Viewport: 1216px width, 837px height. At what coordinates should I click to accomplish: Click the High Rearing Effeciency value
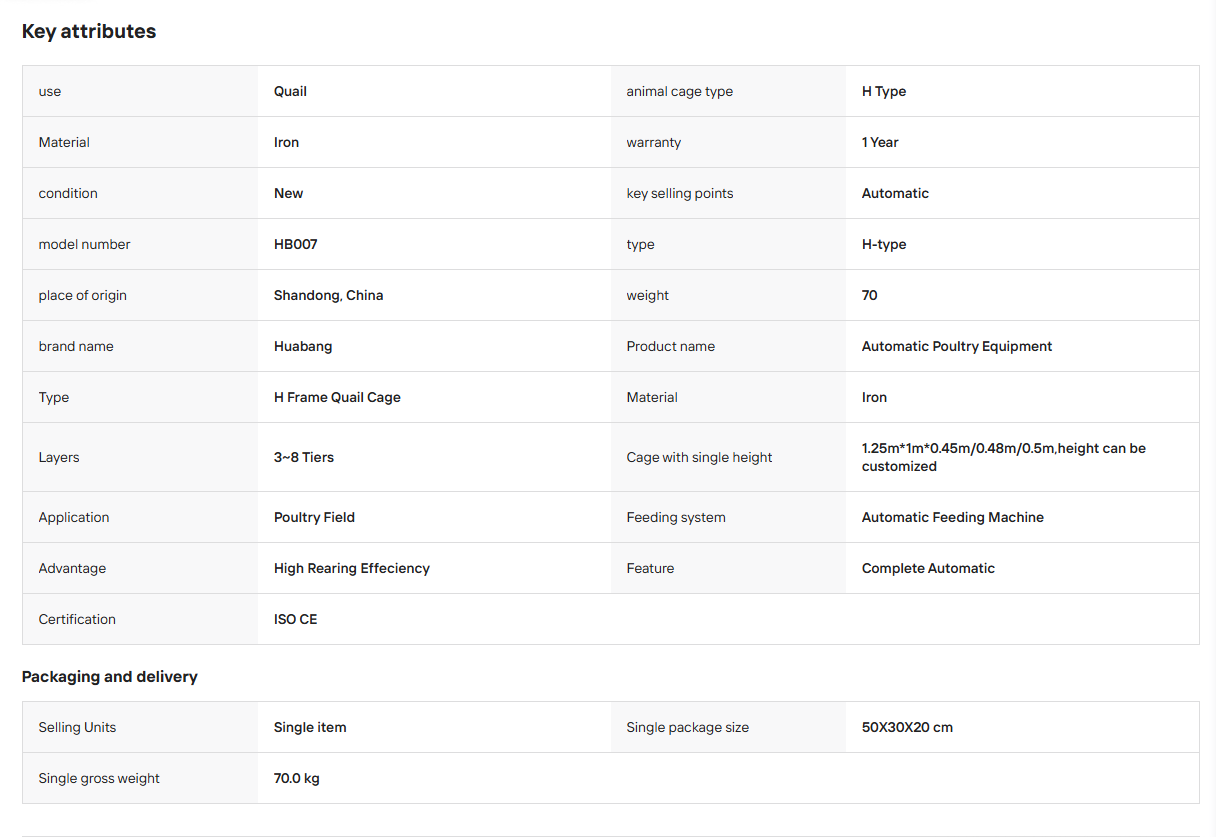click(352, 568)
